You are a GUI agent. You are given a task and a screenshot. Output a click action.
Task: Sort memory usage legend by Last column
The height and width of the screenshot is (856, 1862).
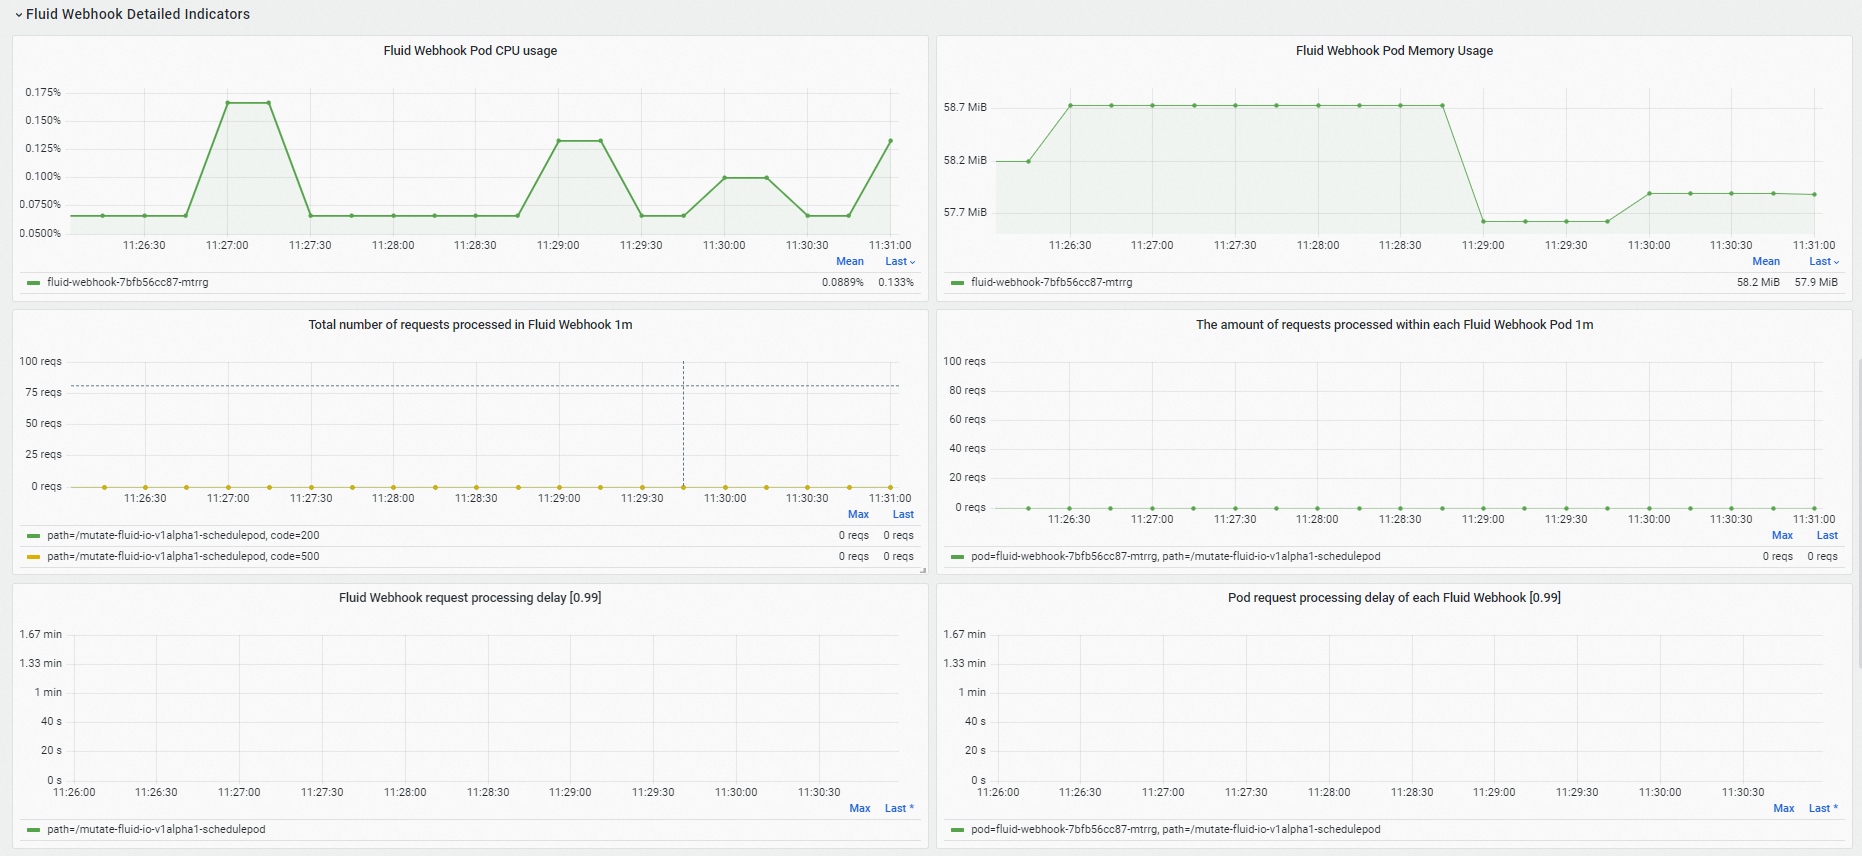[x=1823, y=262]
